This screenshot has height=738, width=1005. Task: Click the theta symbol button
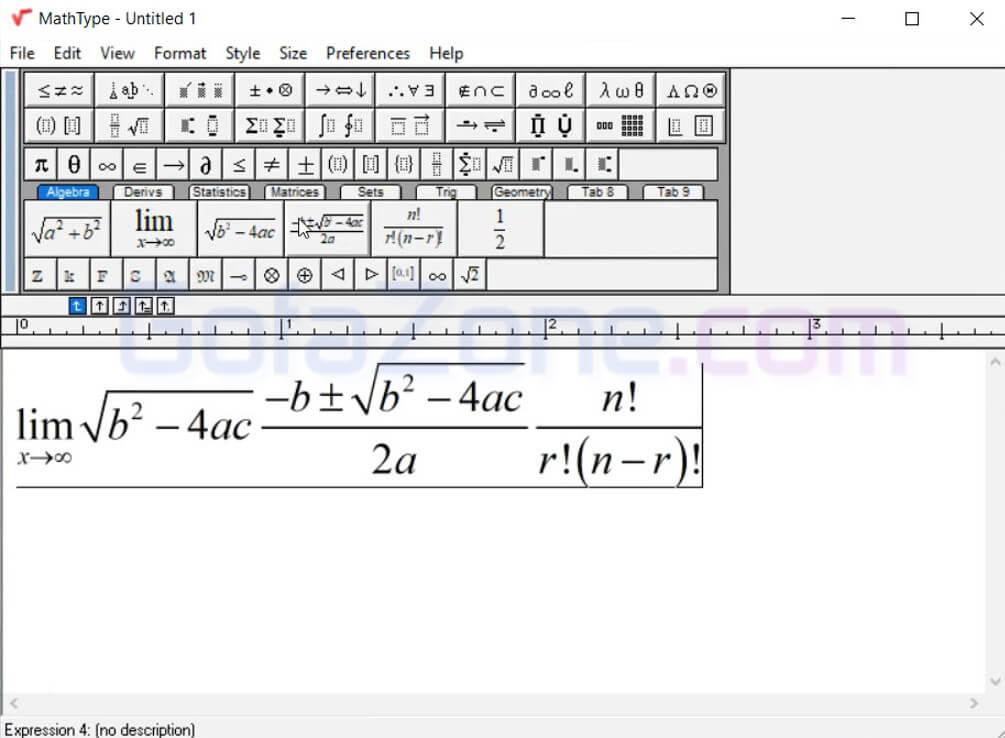74,165
